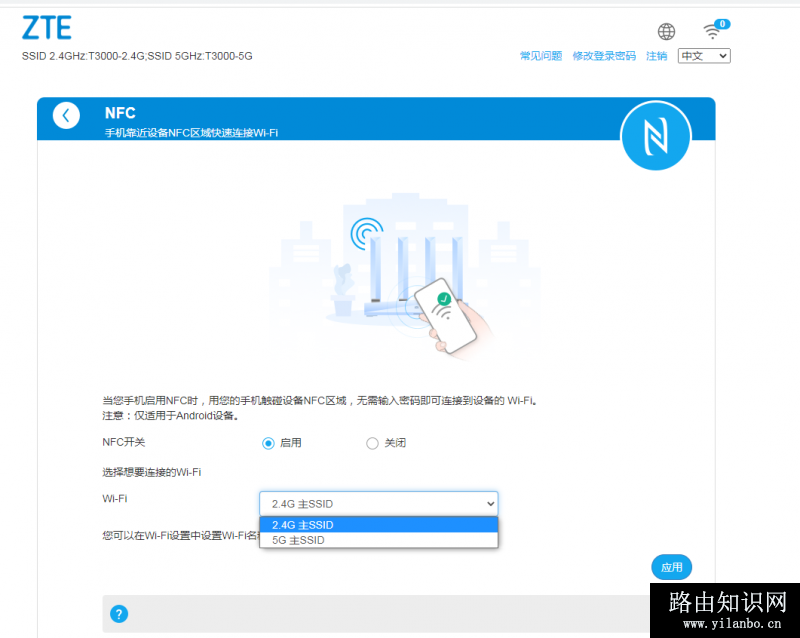
Task: Click the 选择想要连接的Wi-Fi text
Action: (x=152, y=472)
